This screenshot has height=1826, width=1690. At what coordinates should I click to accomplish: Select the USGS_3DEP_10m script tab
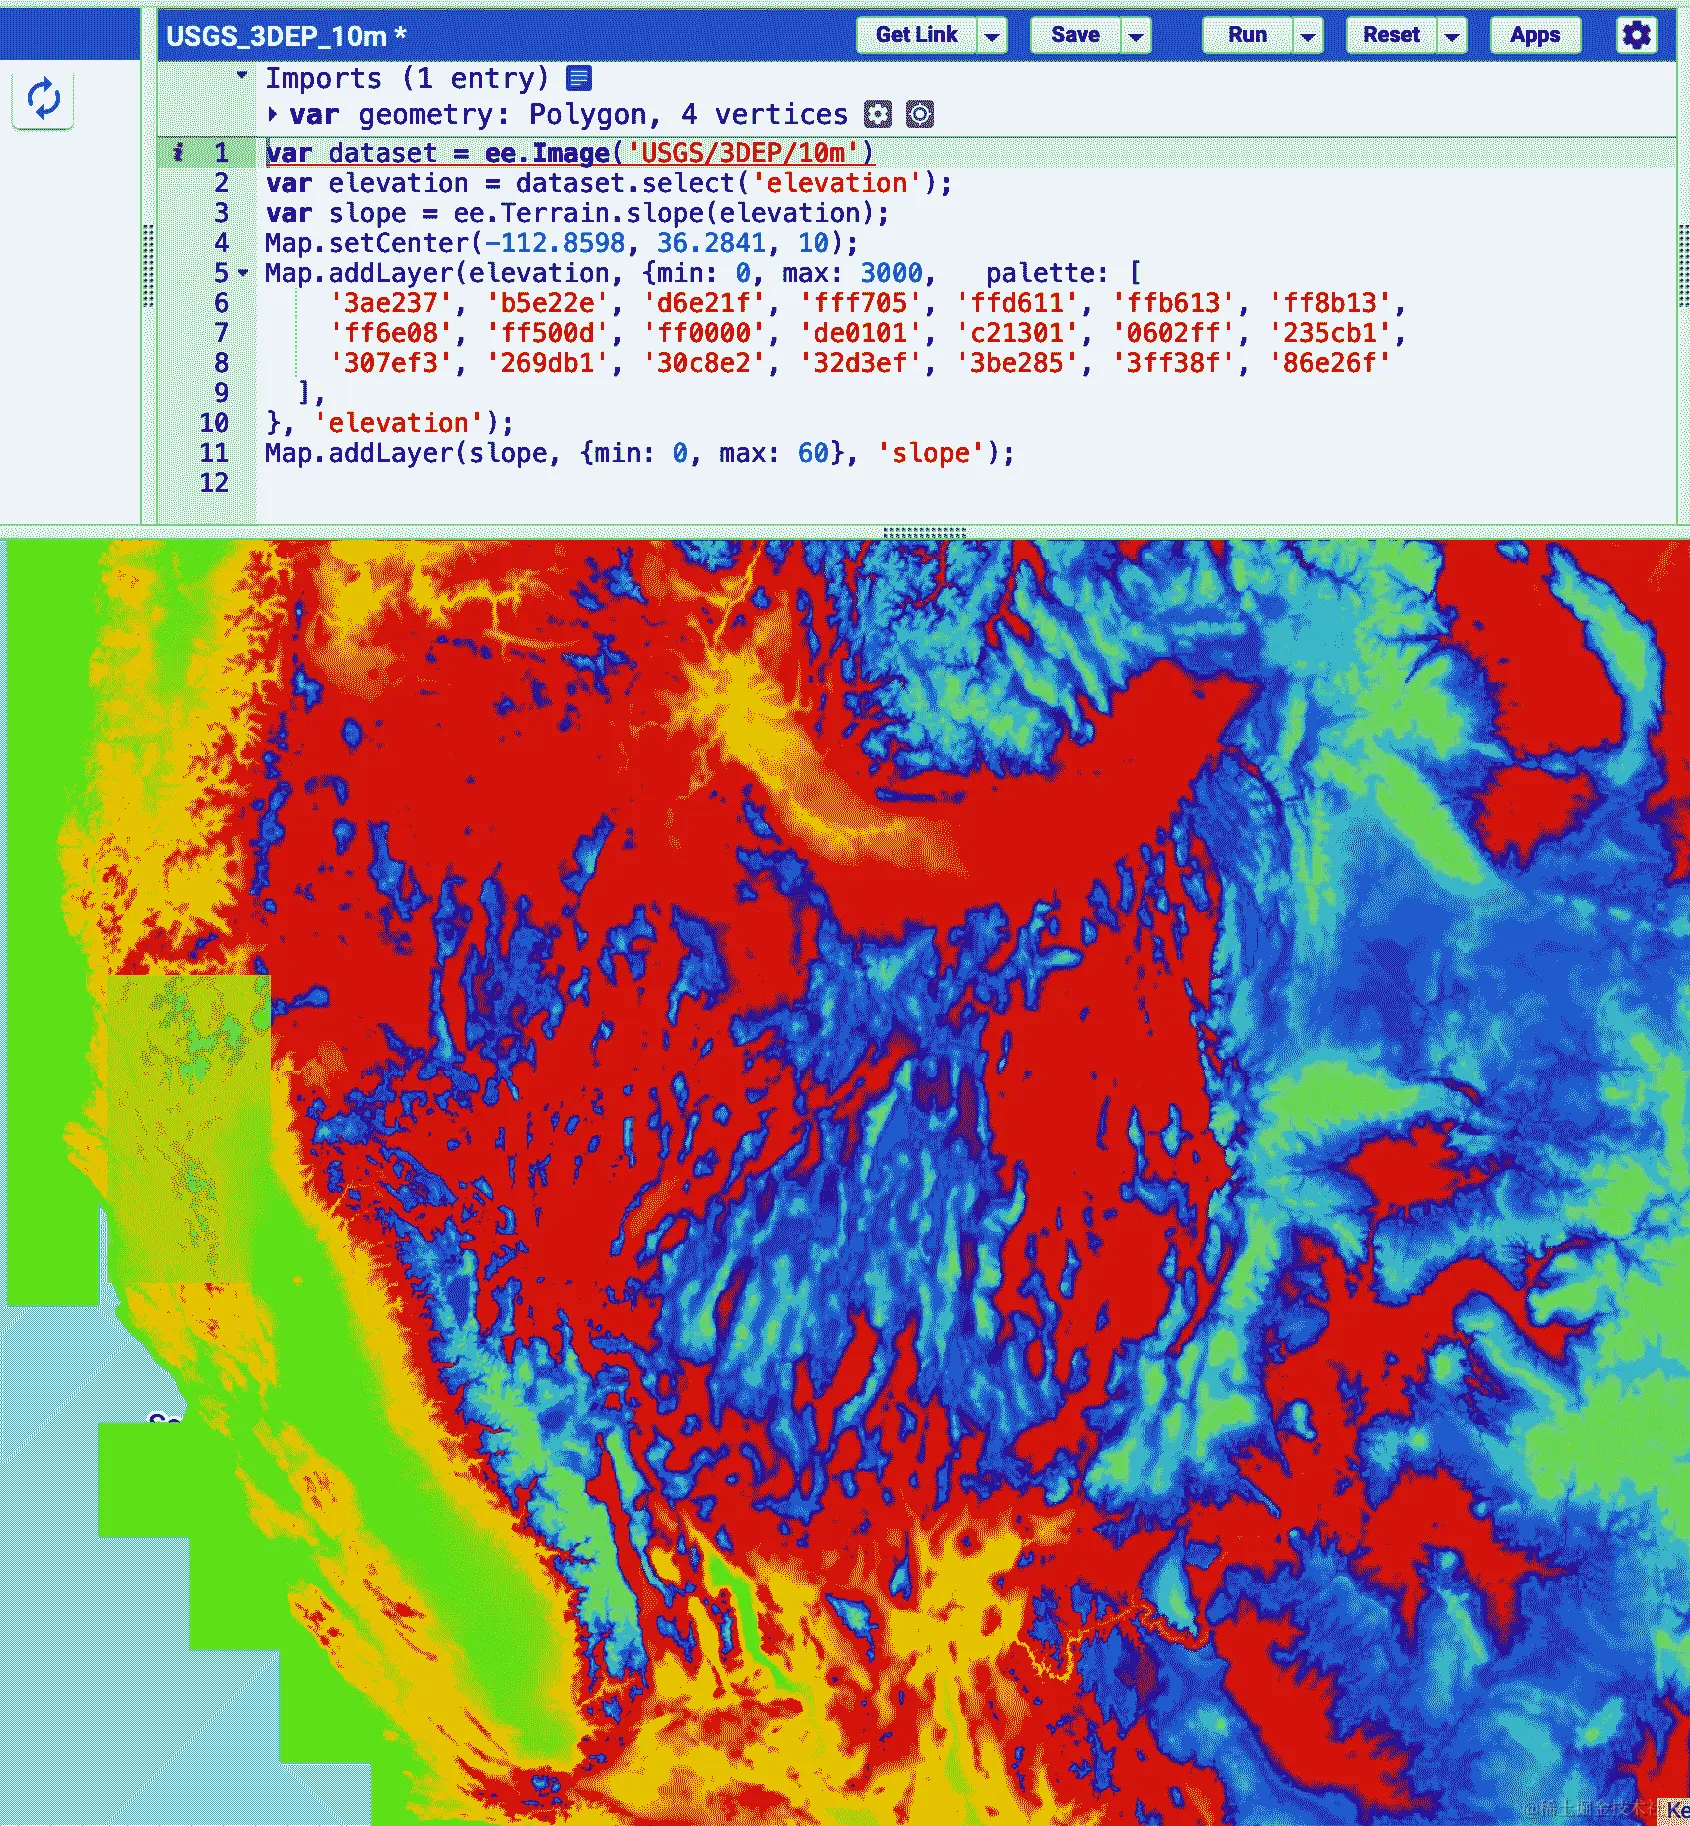280,35
